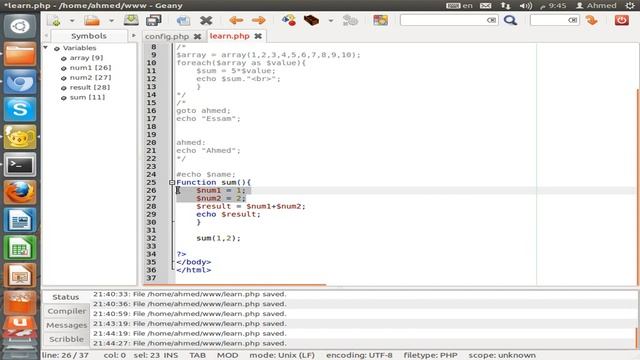This screenshot has height=360, width=640.
Task: Select the sum [11] symbol
Action: point(87,97)
